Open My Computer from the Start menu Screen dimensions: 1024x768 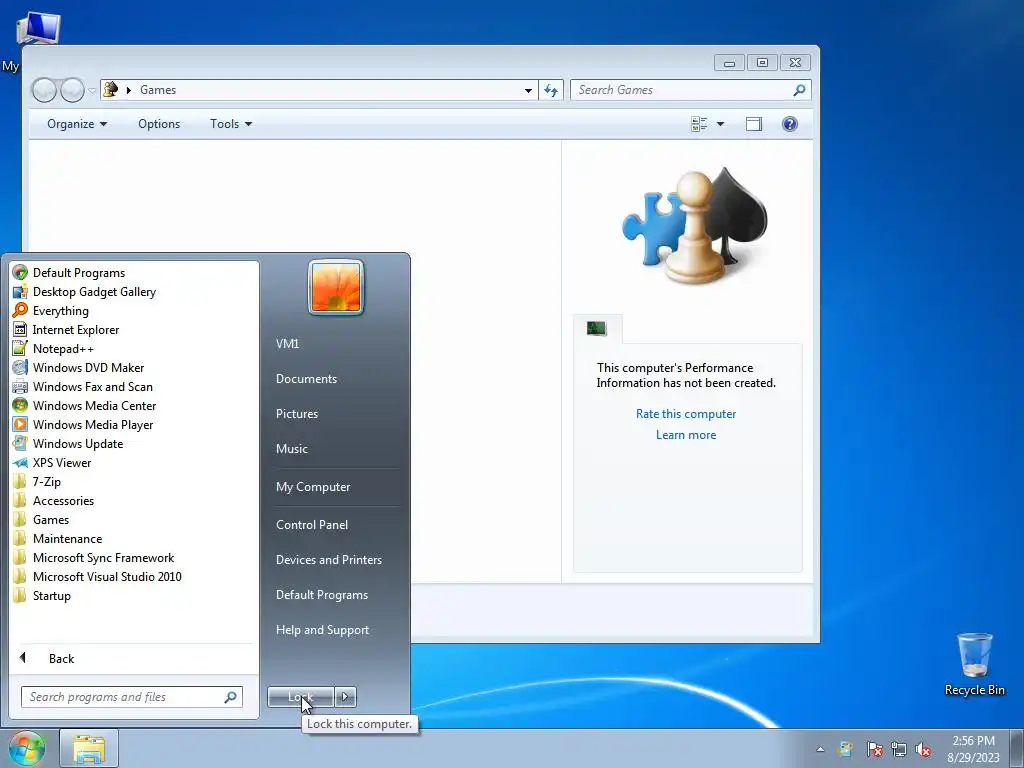pos(313,487)
